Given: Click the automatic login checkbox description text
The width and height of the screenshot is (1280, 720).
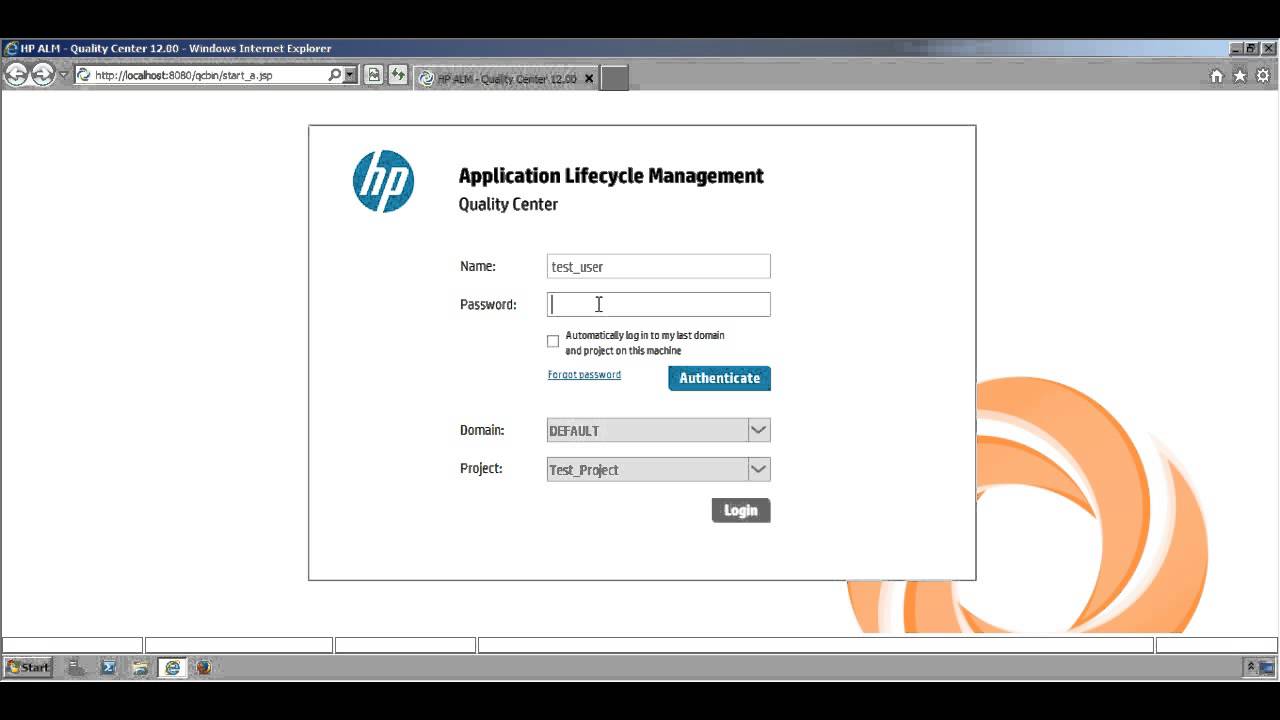Looking at the screenshot, I should [x=645, y=343].
